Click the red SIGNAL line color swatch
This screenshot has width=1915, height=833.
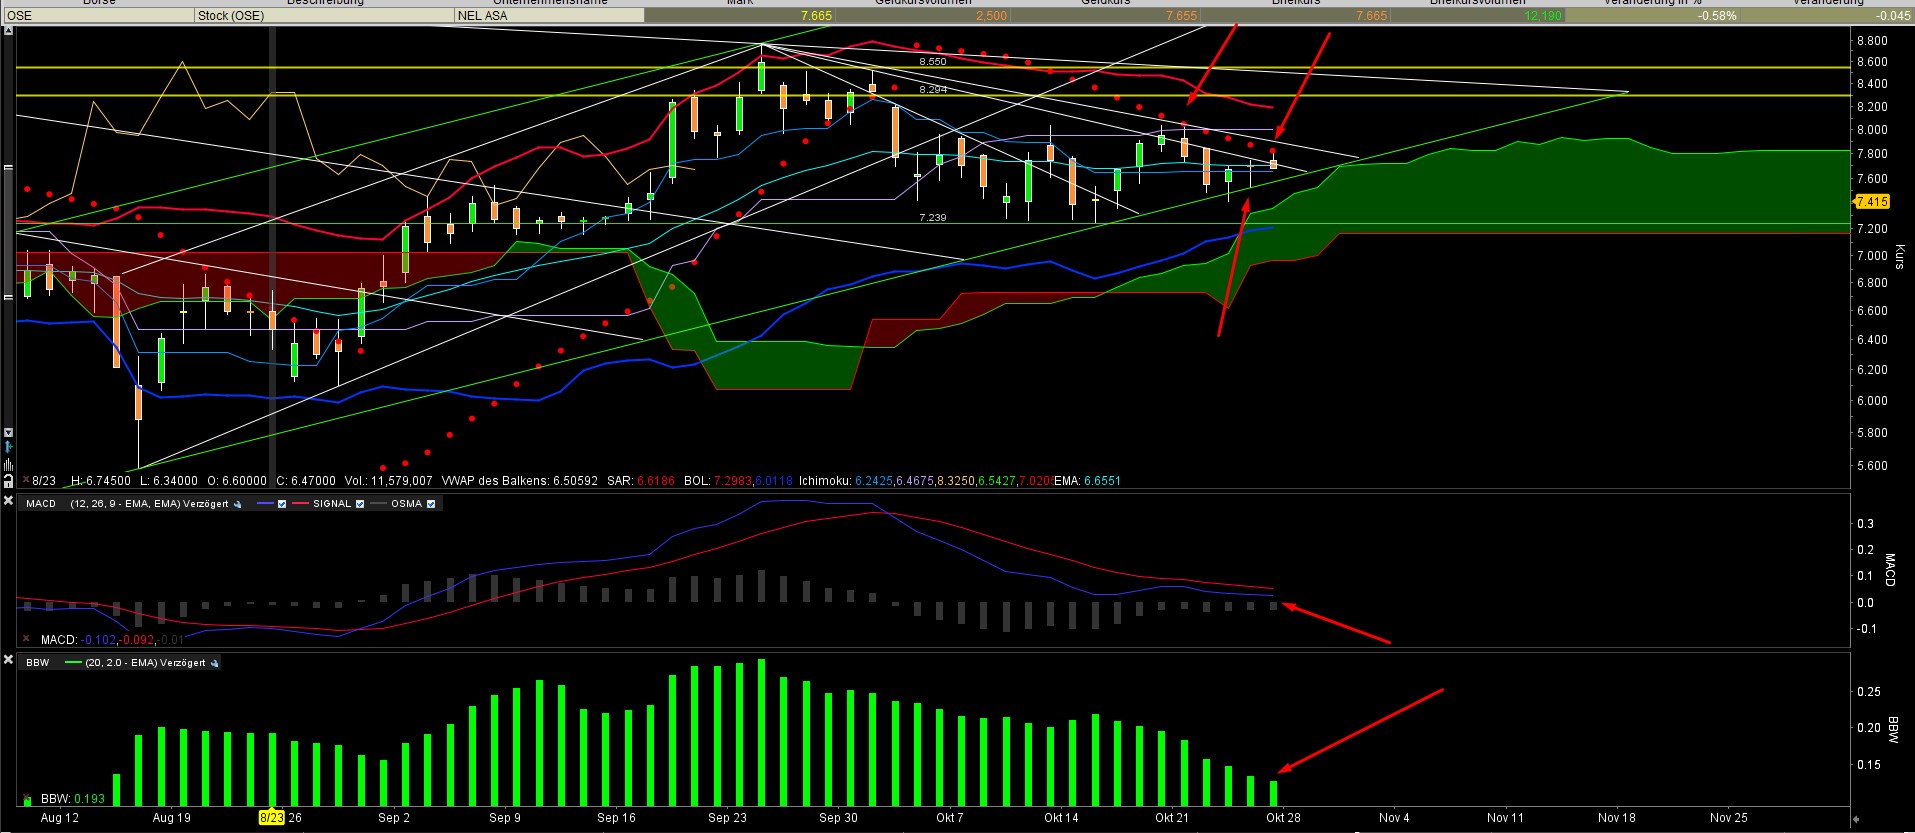pyautogui.click(x=300, y=504)
